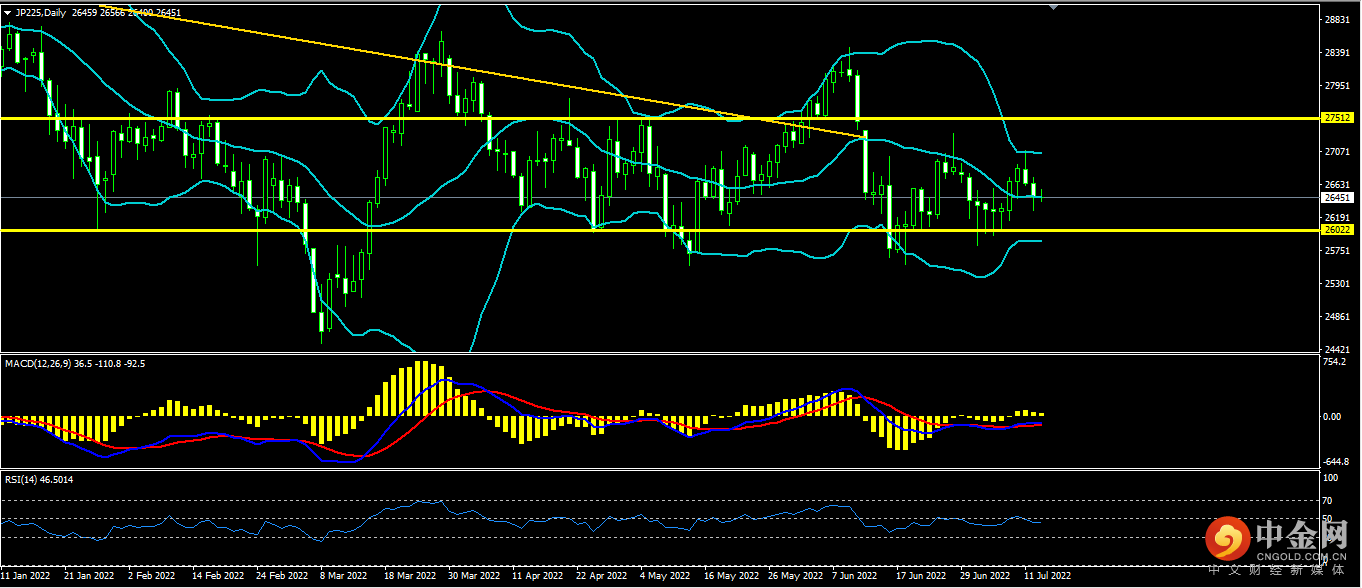The height and width of the screenshot is (588, 1362).
Task: Click the 24861 value on price axis
Action: click(x=1336, y=317)
